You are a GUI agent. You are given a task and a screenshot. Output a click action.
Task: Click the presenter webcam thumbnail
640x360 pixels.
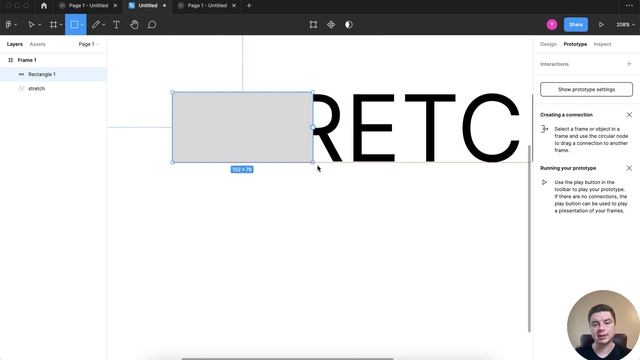click(x=603, y=325)
